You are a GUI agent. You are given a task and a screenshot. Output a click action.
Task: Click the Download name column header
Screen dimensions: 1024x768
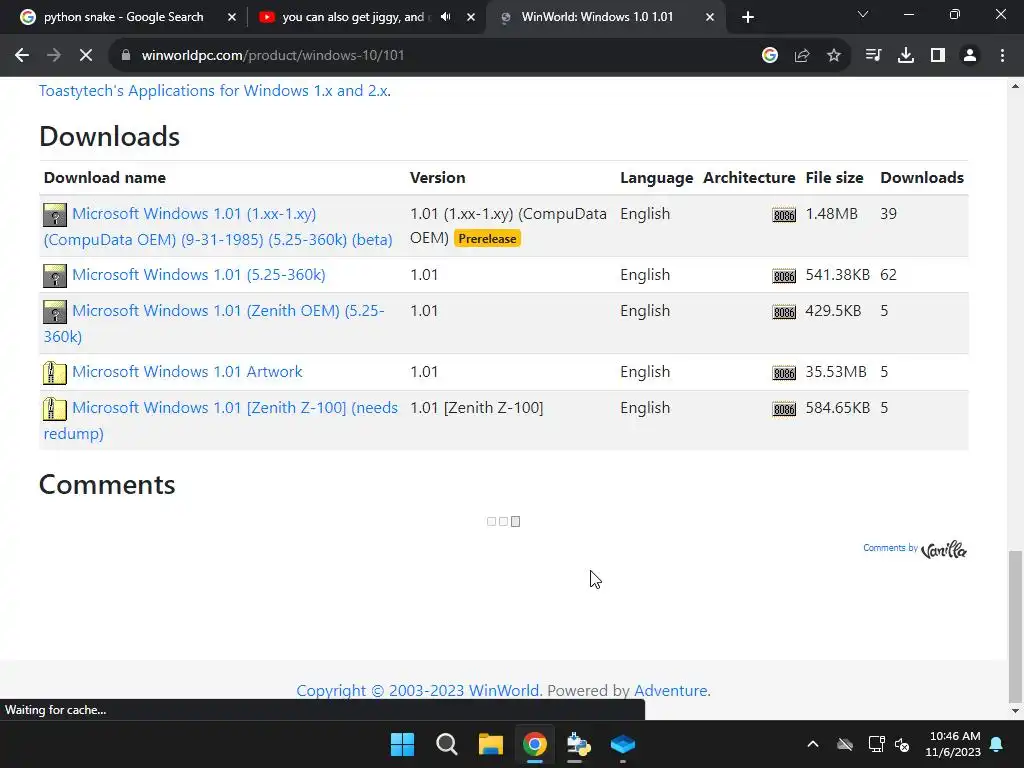[104, 178]
